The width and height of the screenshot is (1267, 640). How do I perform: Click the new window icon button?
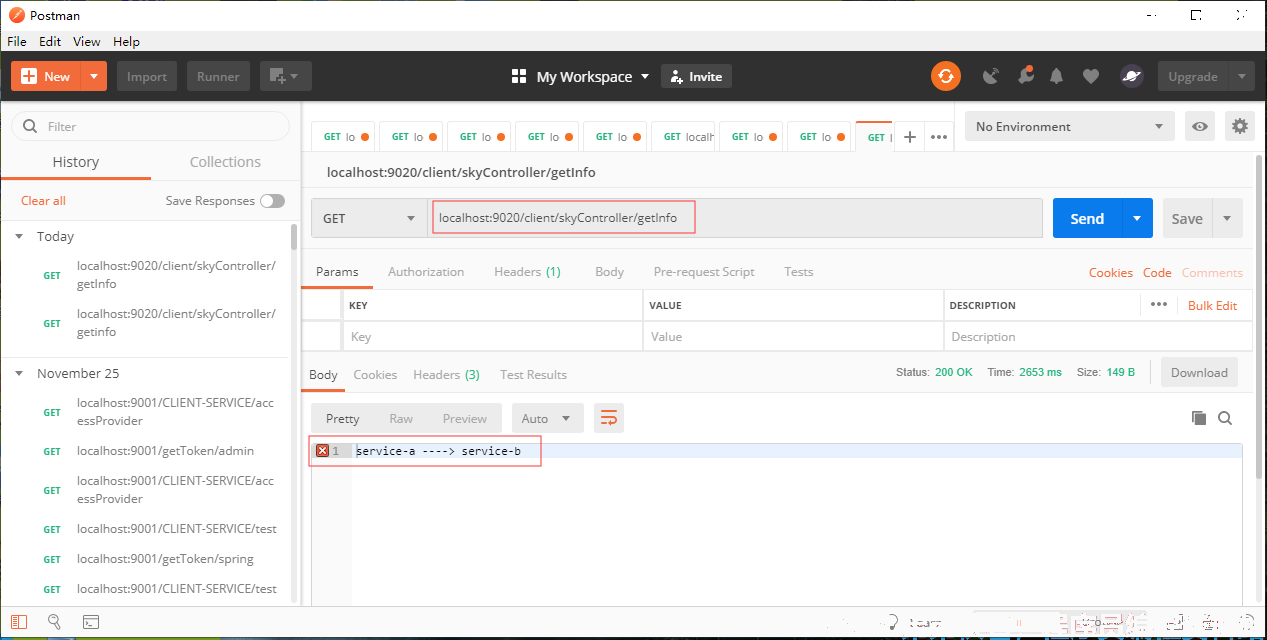[286, 76]
